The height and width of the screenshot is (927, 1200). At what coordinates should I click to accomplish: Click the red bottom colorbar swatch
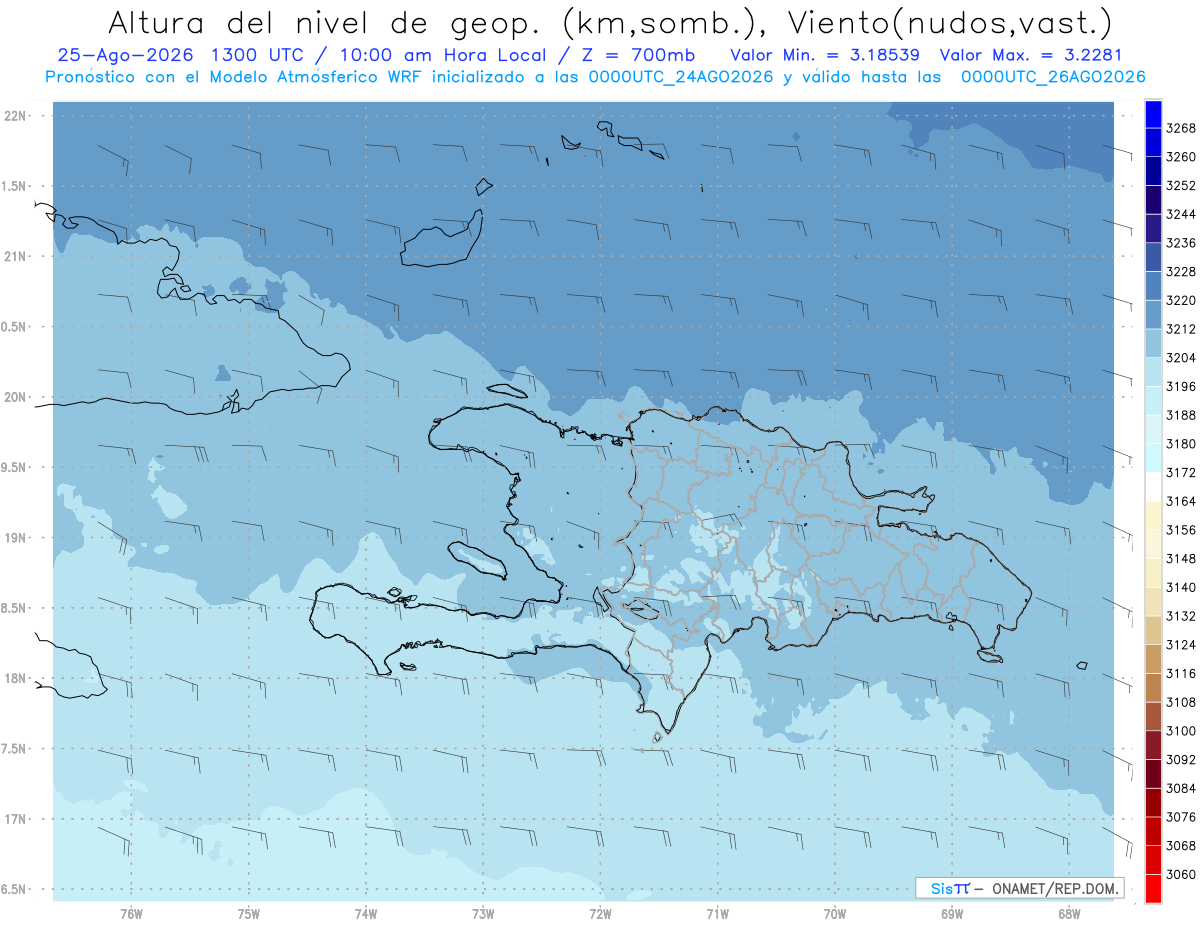pyautogui.click(x=1153, y=888)
